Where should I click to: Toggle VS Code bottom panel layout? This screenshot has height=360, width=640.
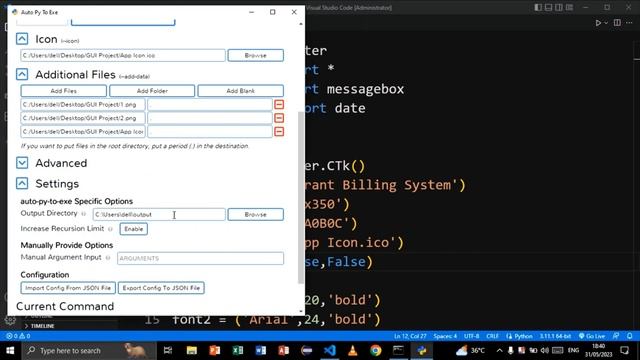point(548,7)
